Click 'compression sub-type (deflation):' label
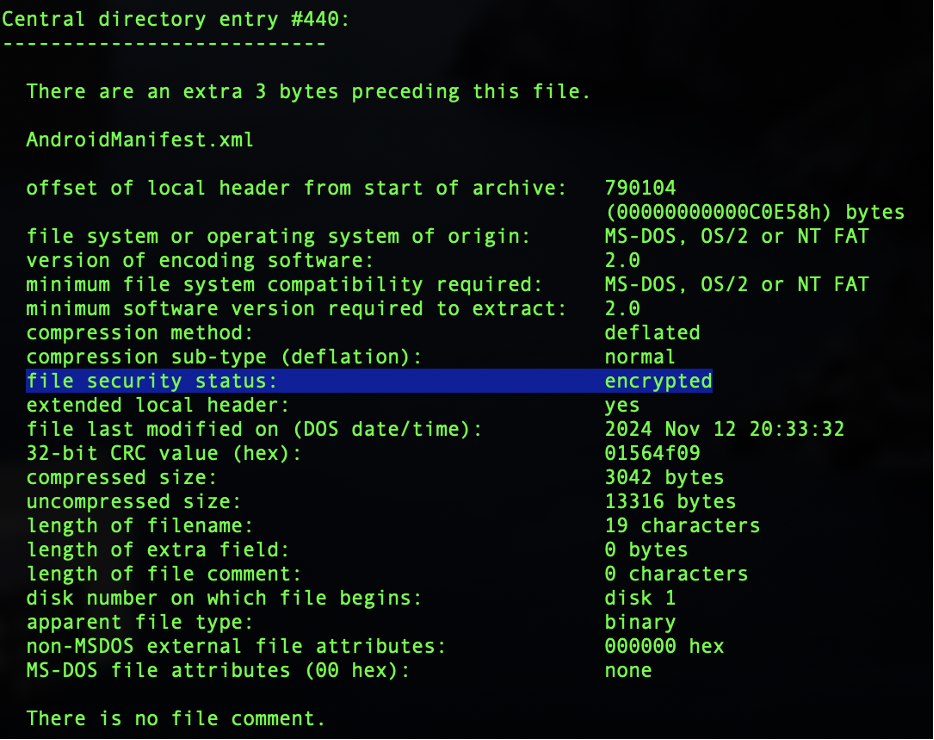The image size is (934, 740). point(224,357)
